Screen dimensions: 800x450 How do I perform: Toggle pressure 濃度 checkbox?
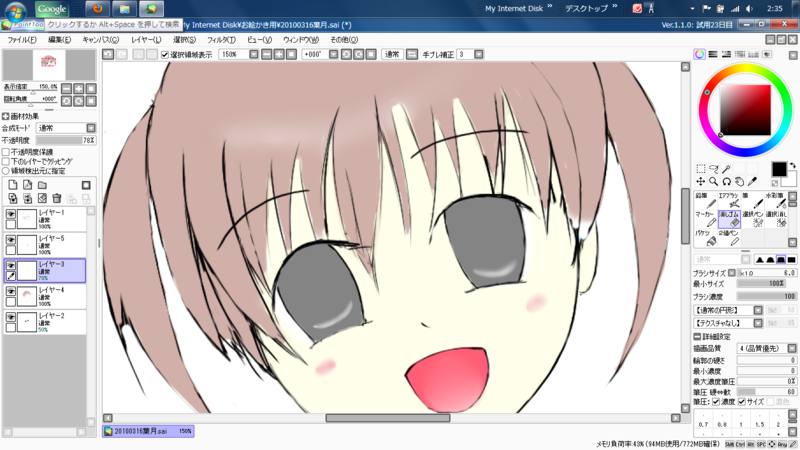tap(716, 402)
